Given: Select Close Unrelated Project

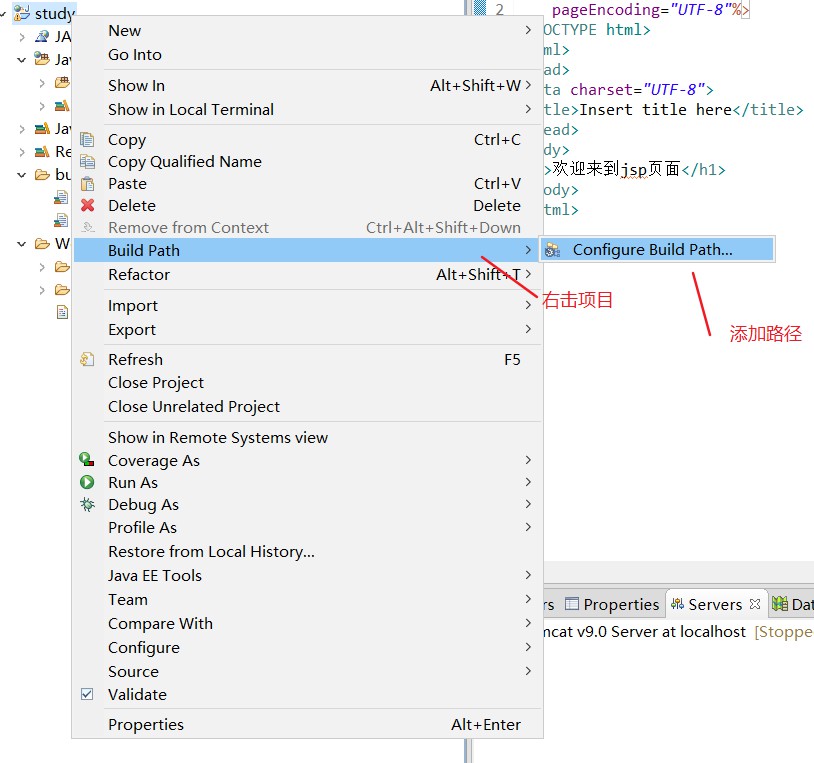Looking at the screenshot, I should (x=307, y=406).
